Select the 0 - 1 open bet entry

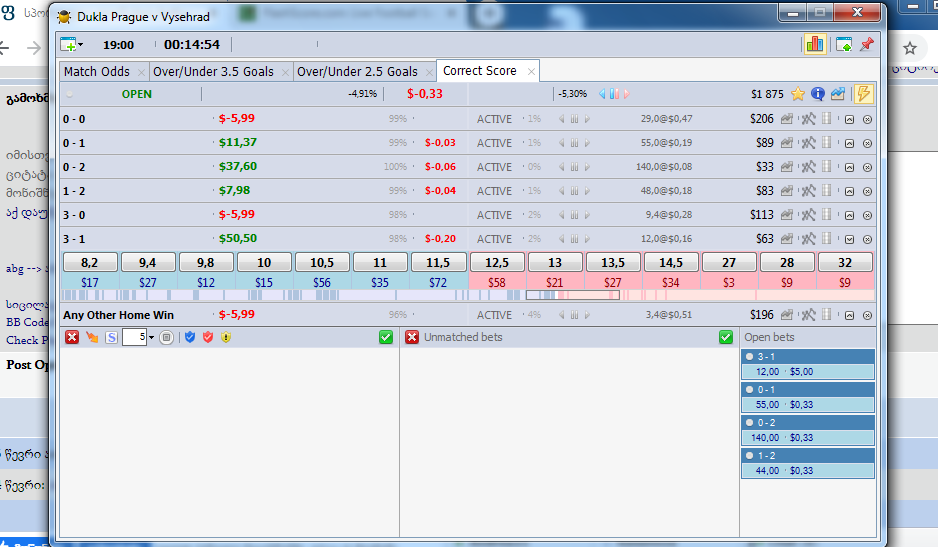click(x=808, y=397)
